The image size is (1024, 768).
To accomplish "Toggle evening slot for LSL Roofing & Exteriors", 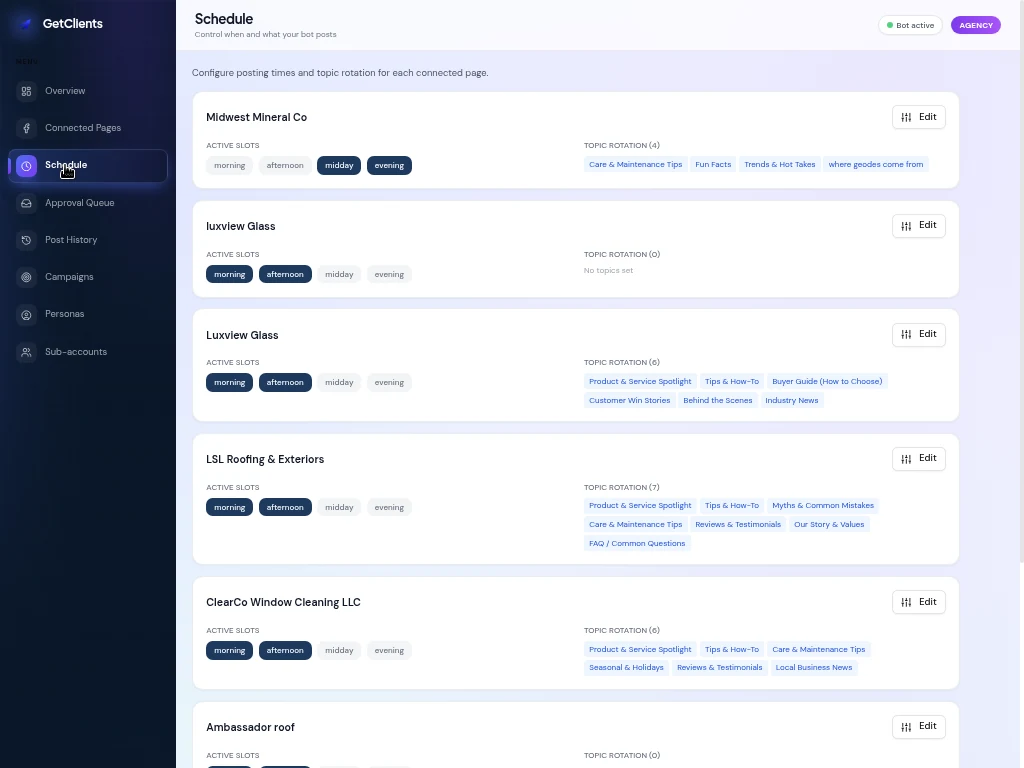I will 389,507.
